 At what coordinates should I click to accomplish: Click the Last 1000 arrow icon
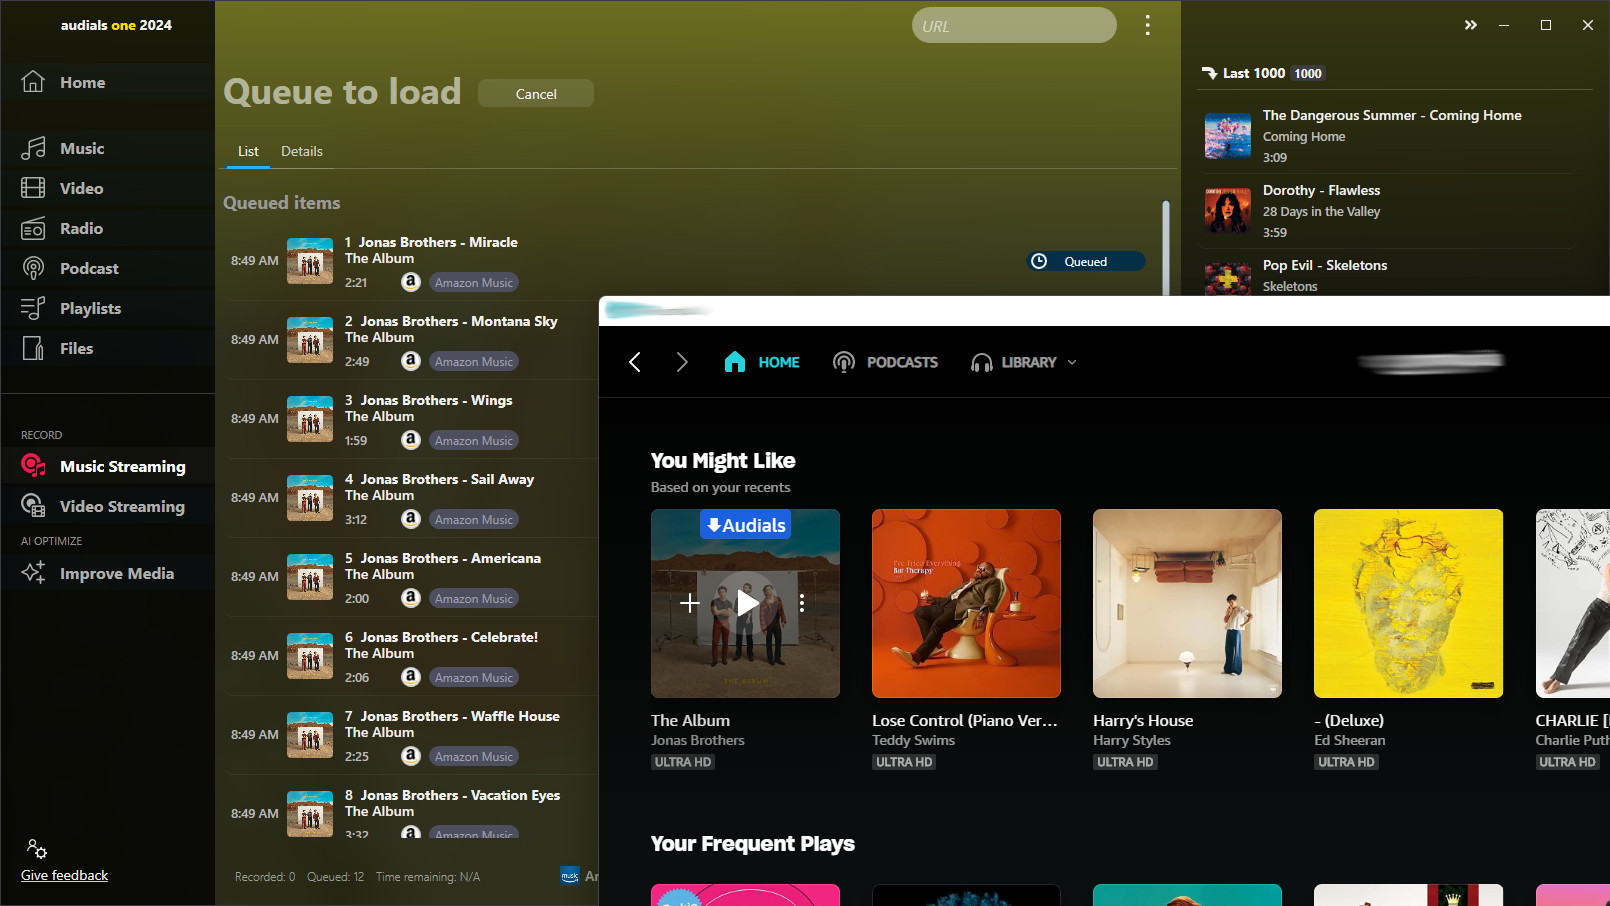pos(1209,73)
